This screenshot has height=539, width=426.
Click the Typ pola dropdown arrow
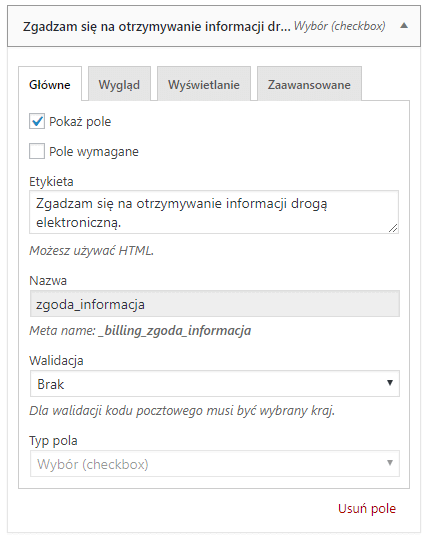coord(390,463)
